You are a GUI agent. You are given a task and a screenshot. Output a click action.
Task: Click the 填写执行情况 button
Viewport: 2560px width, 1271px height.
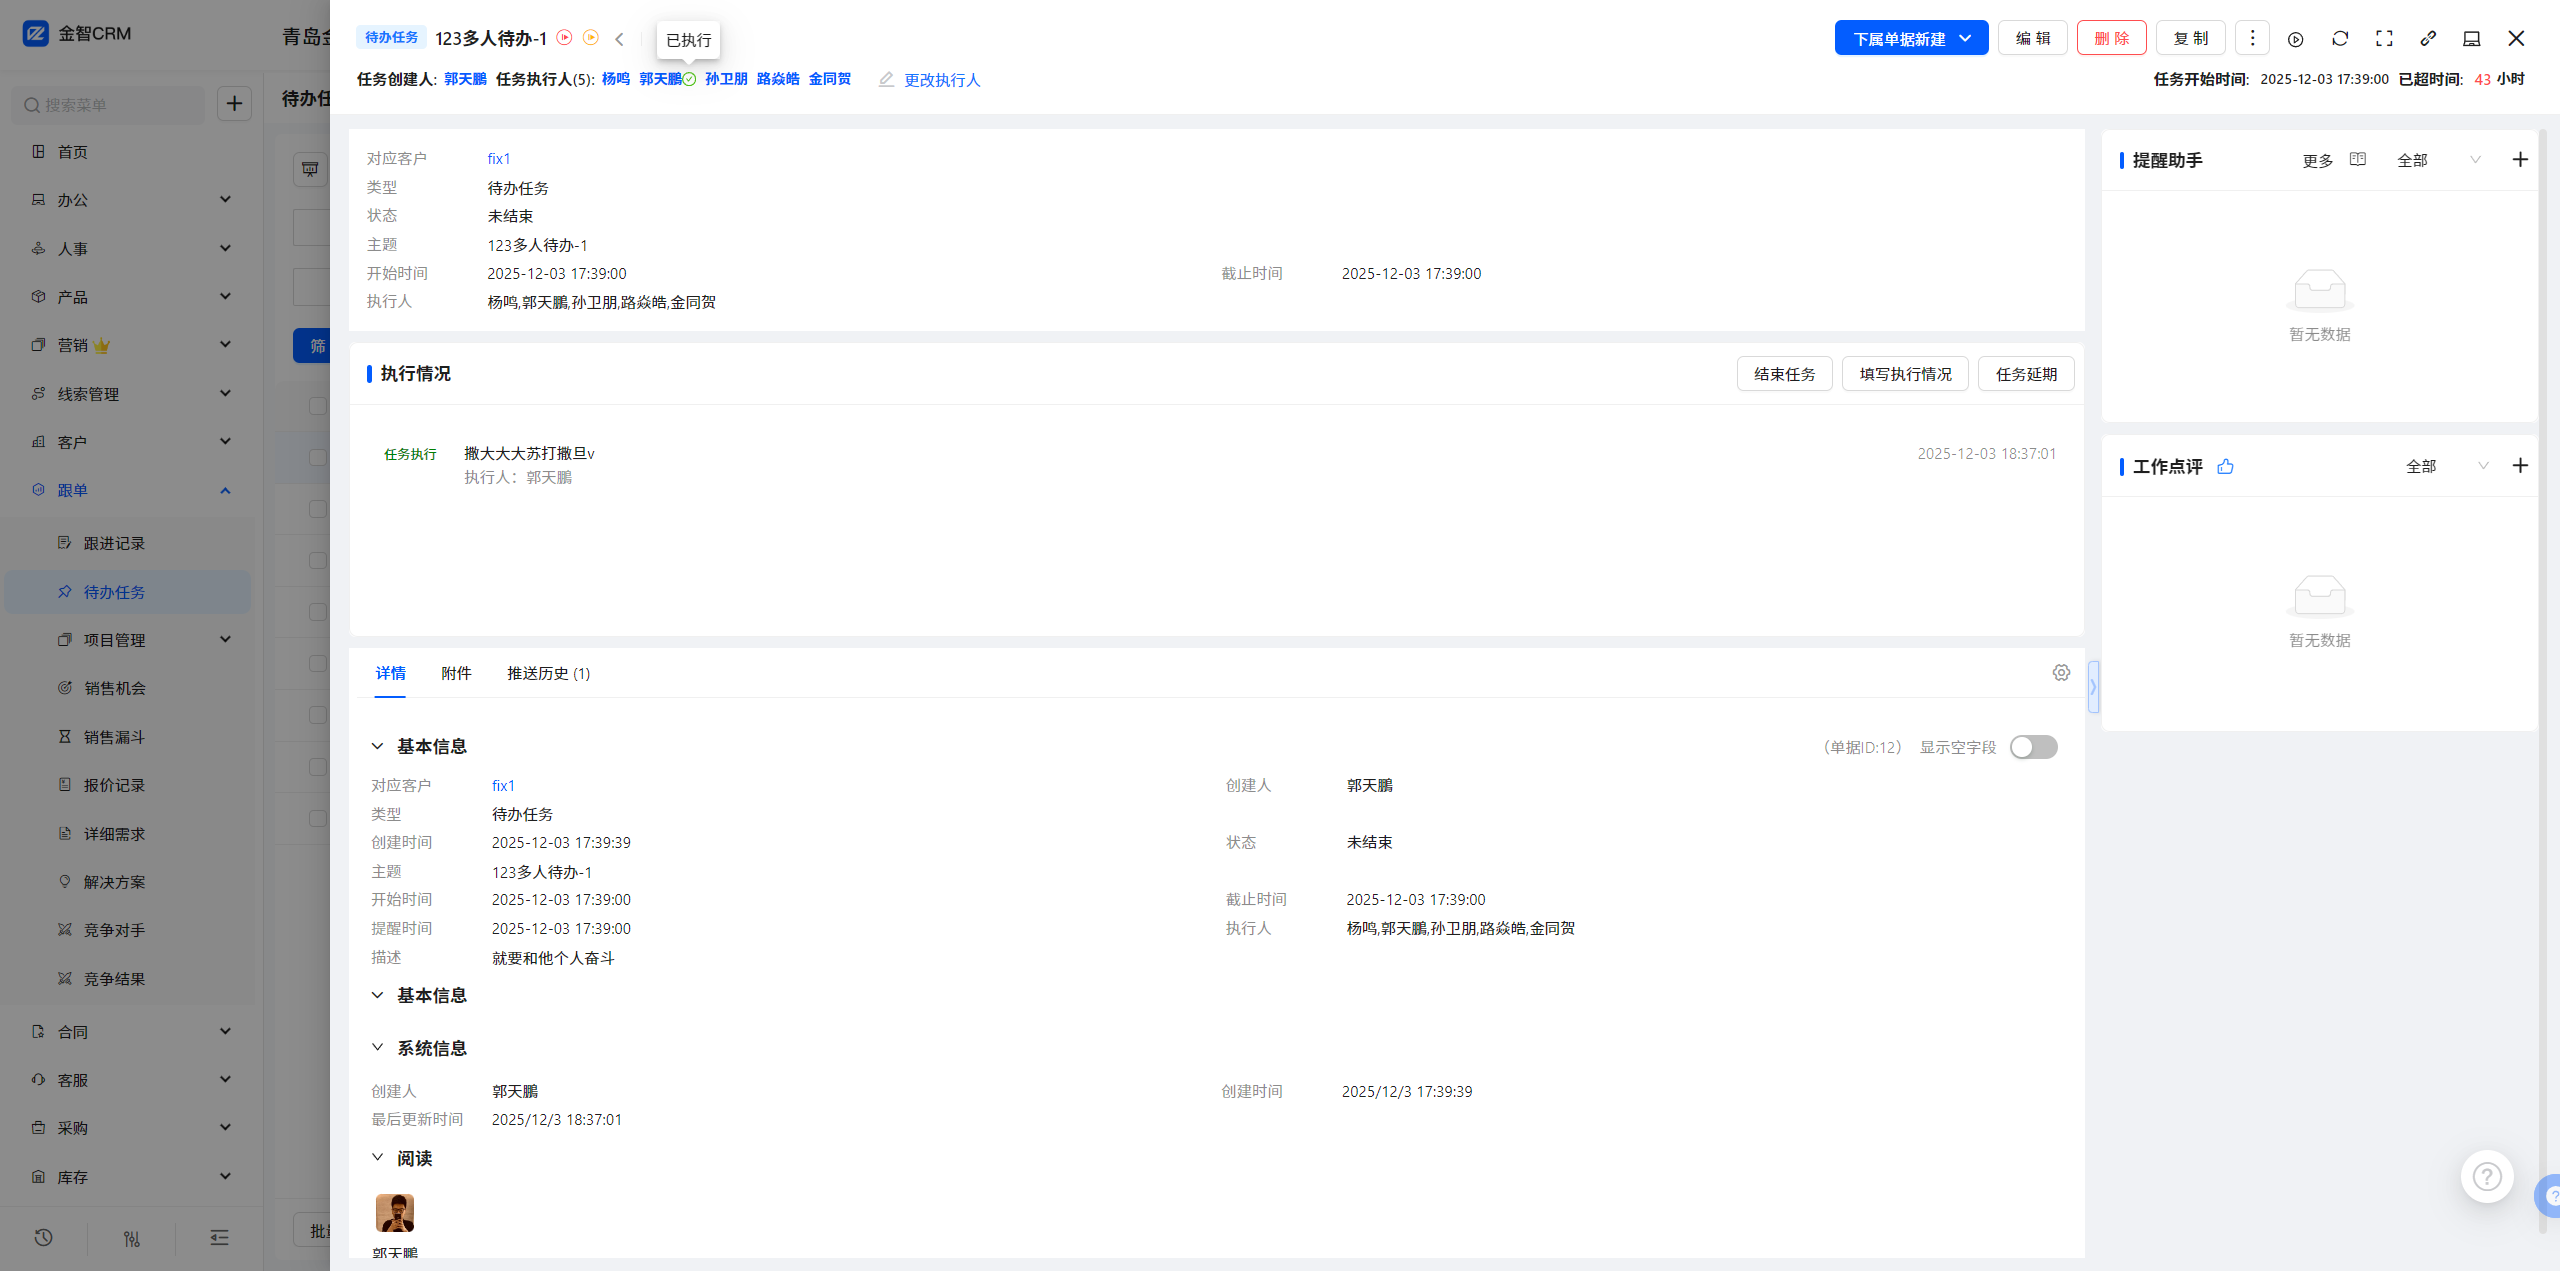click(1905, 374)
